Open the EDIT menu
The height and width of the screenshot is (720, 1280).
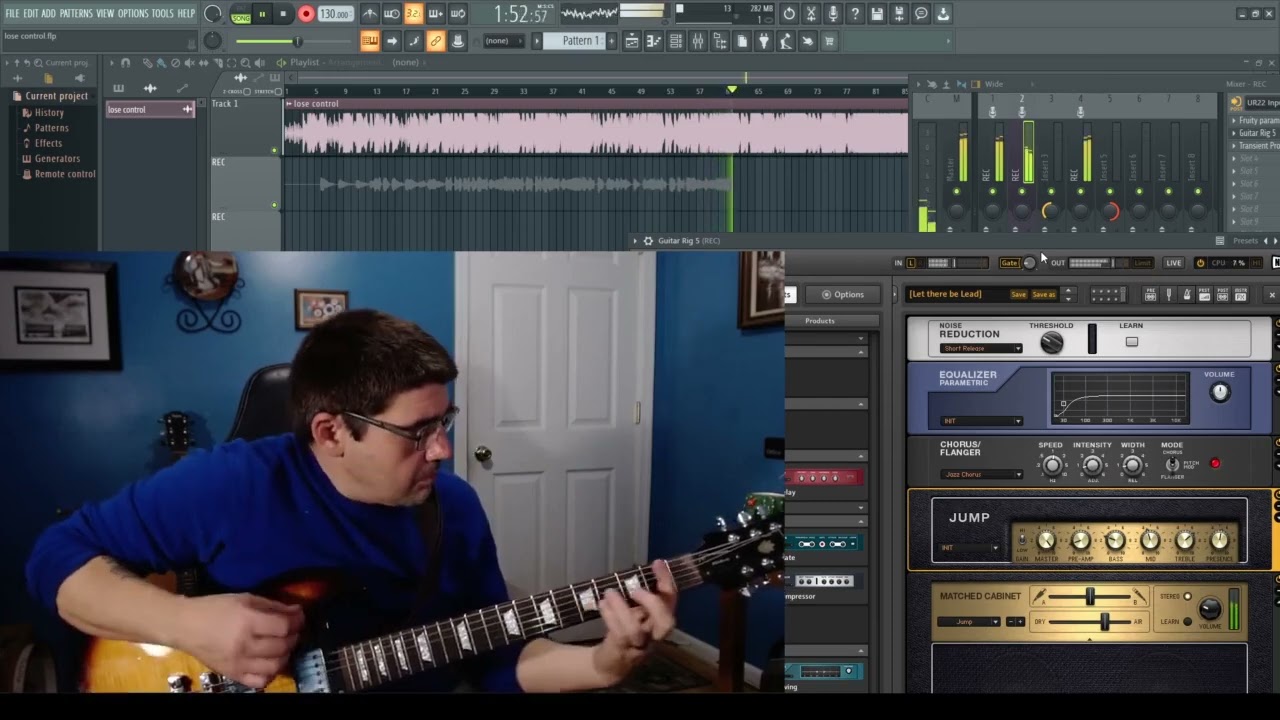tap(31, 14)
